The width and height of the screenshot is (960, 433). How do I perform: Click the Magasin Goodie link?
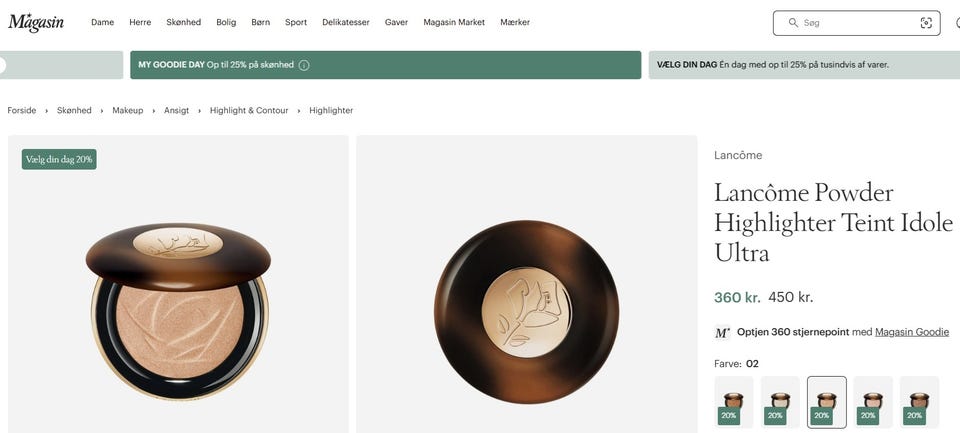(911, 332)
